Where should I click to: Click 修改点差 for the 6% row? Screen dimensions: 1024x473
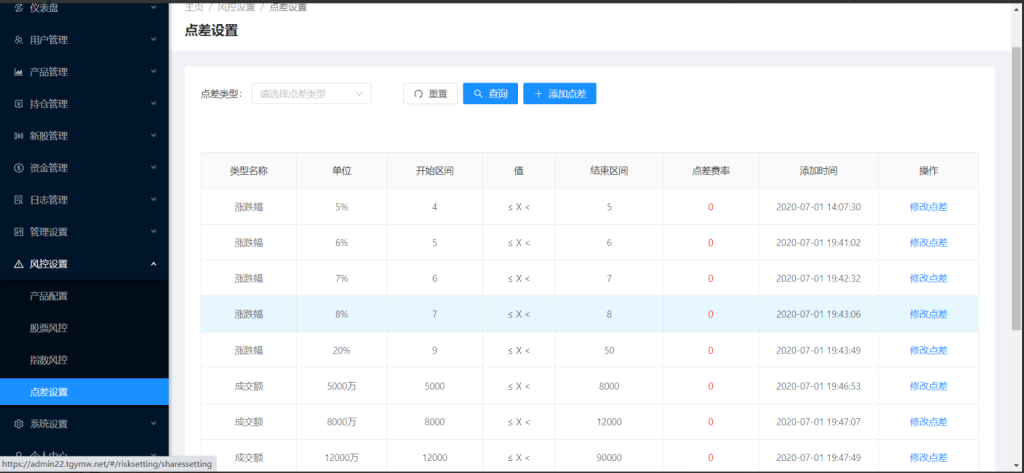click(x=928, y=242)
